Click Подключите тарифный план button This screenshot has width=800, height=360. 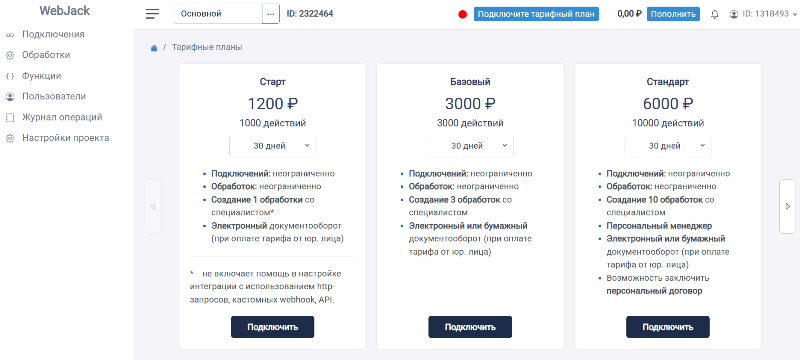536,14
